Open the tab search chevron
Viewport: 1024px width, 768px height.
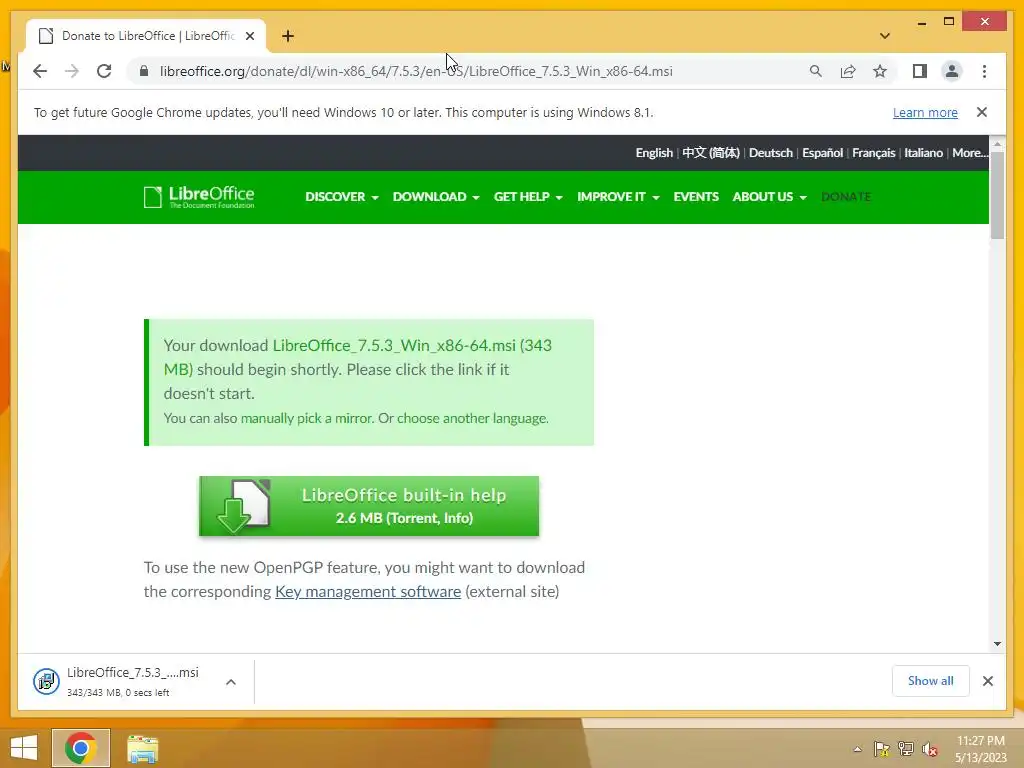point(885,36)
